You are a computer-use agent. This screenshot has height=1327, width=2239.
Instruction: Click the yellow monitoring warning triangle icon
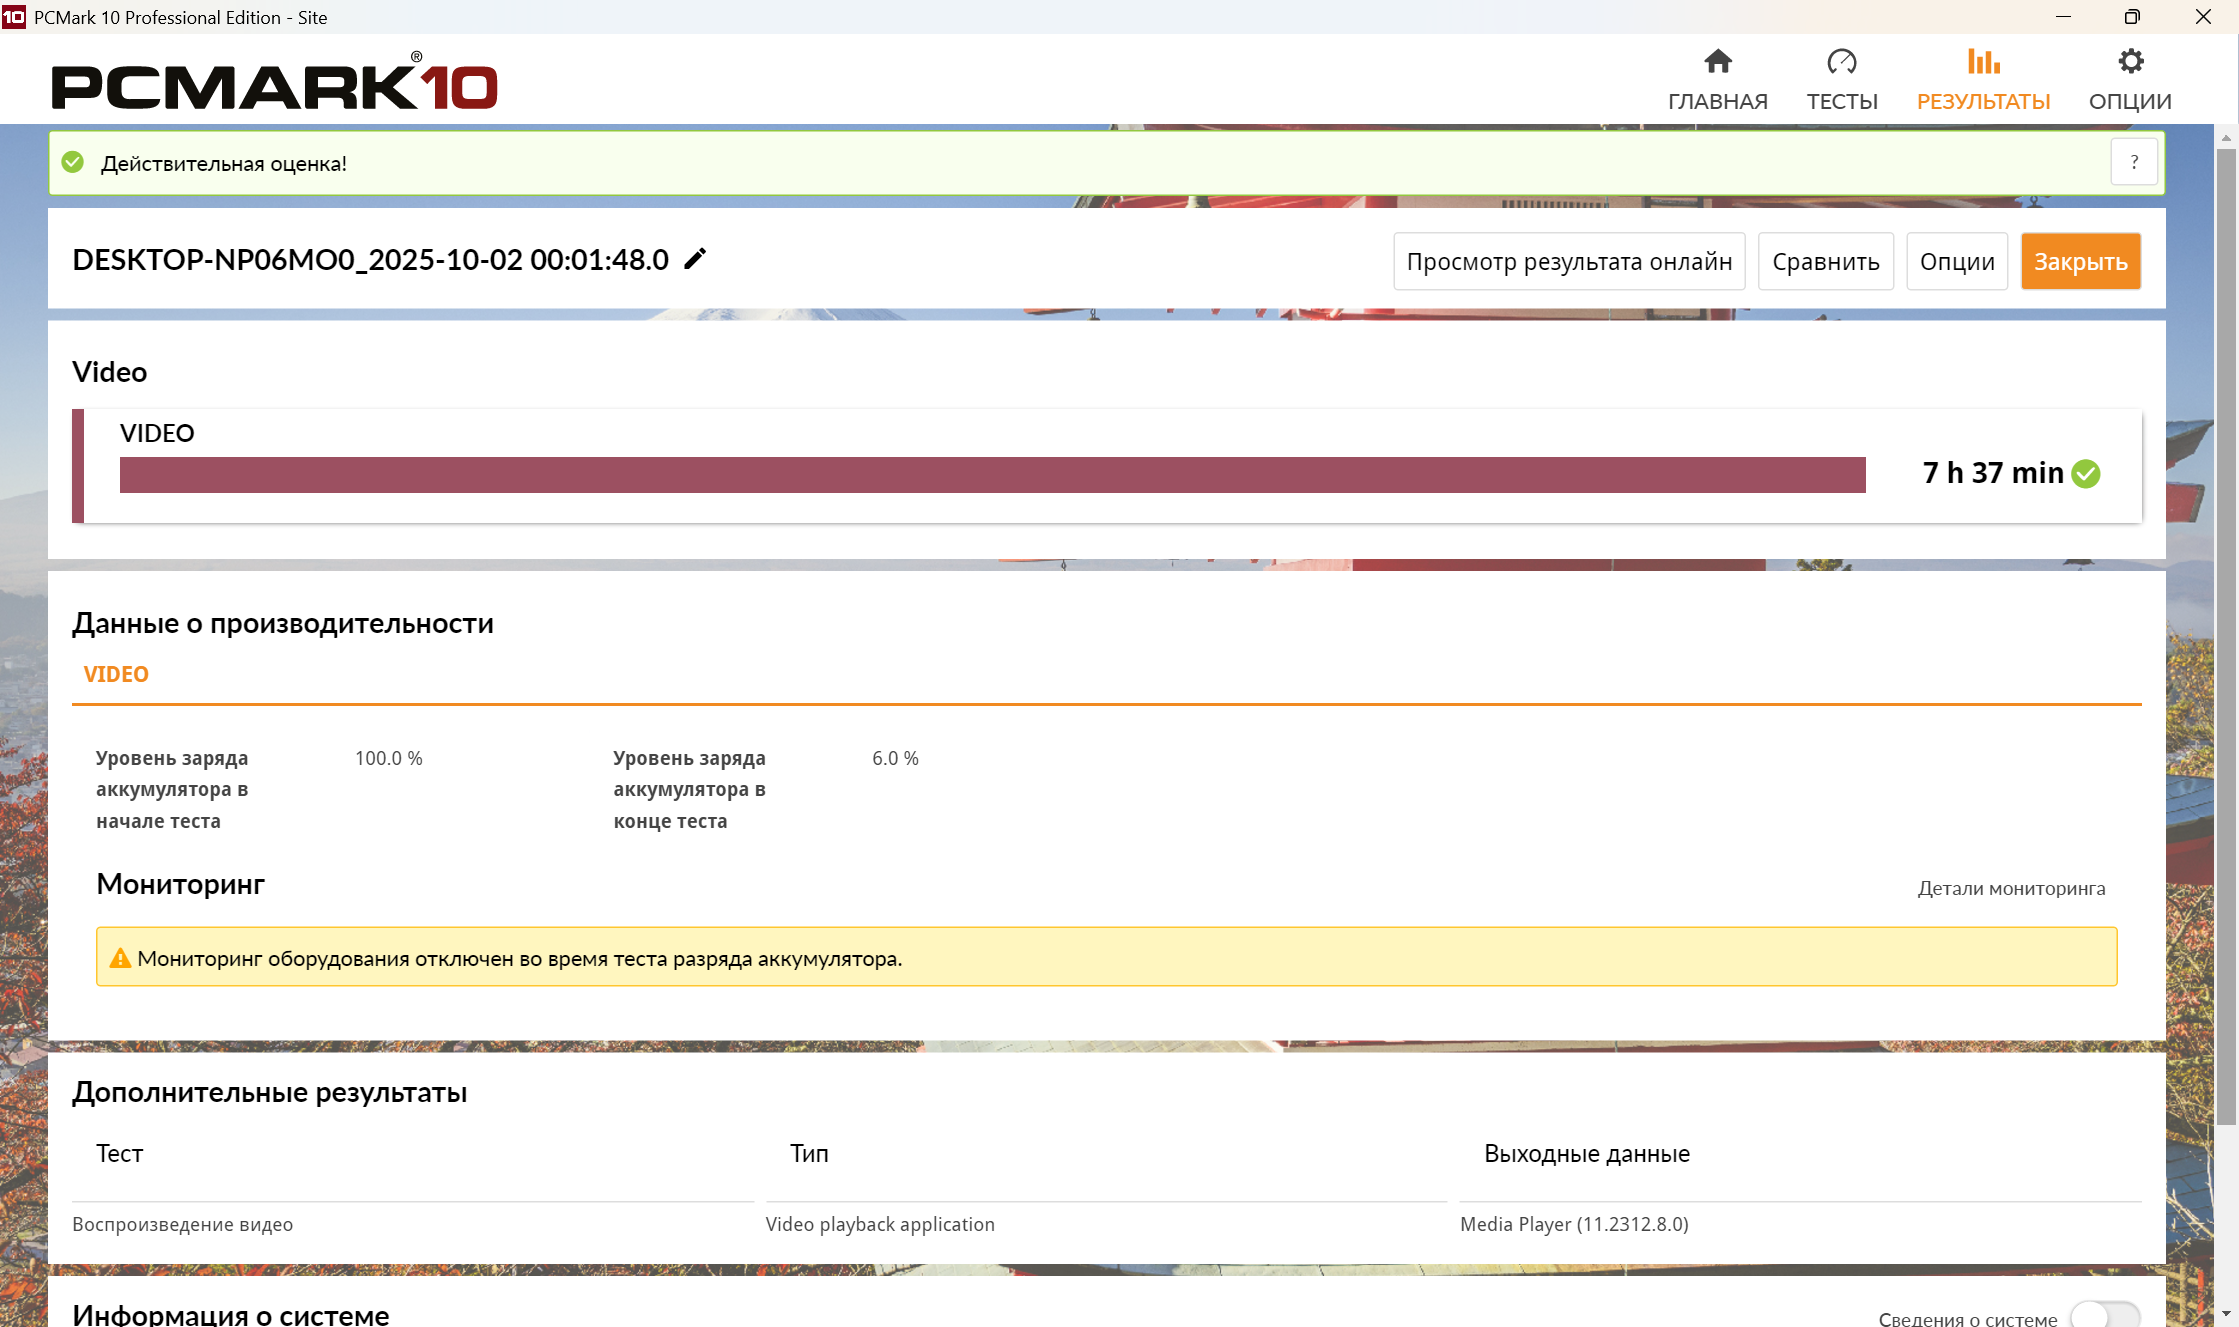[x=120, y=958]
